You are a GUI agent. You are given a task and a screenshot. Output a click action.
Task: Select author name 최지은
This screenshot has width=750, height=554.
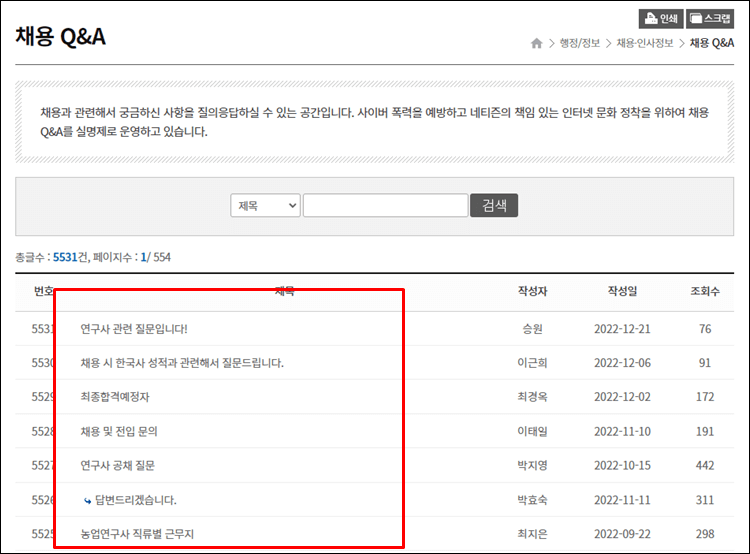tap(532, 534)
